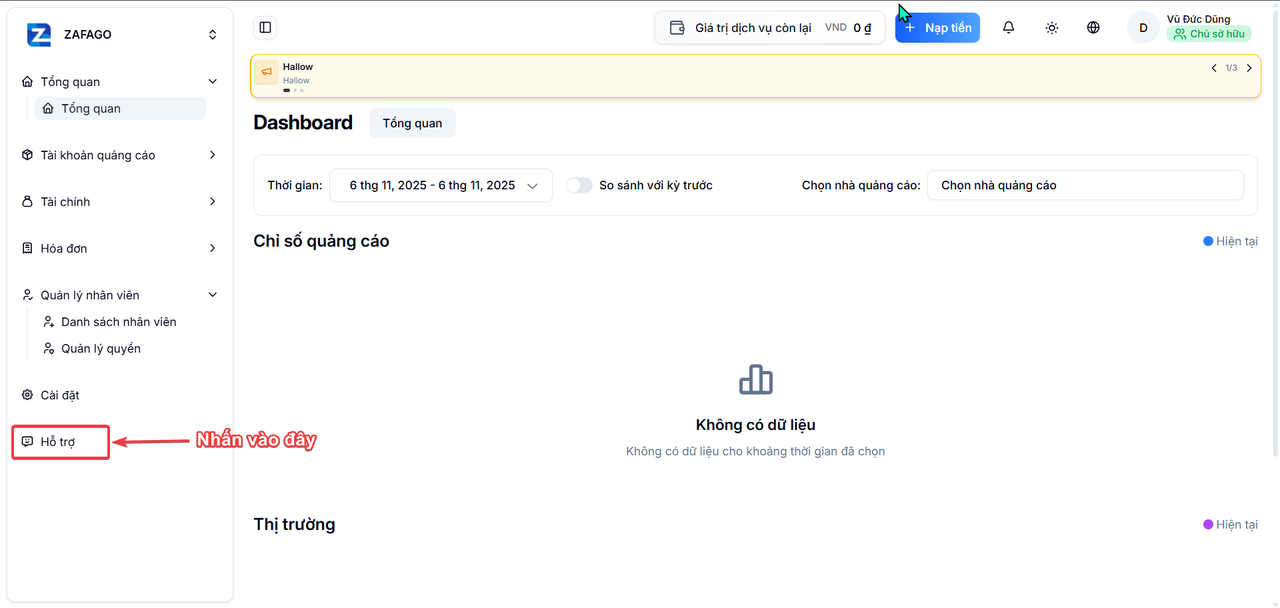Collapse the Tổng quan section chevron

212,82
